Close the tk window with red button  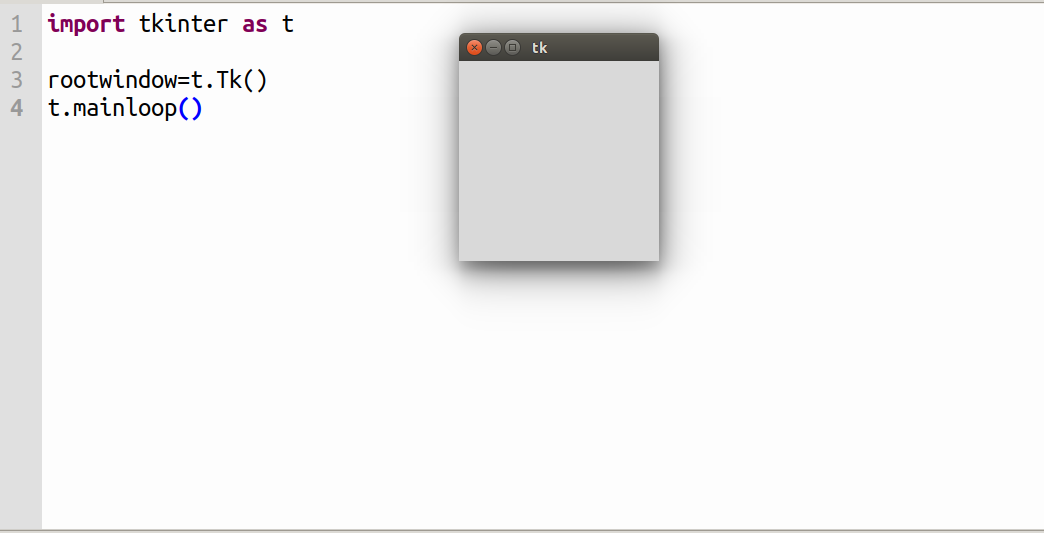[474, 47]
